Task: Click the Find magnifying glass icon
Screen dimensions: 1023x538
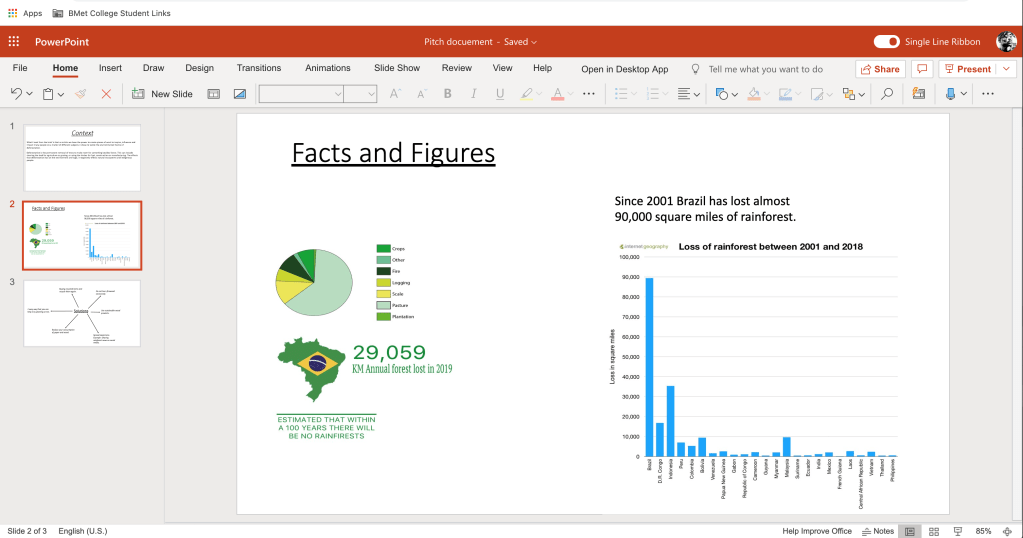Action: [x=886, y=94]
